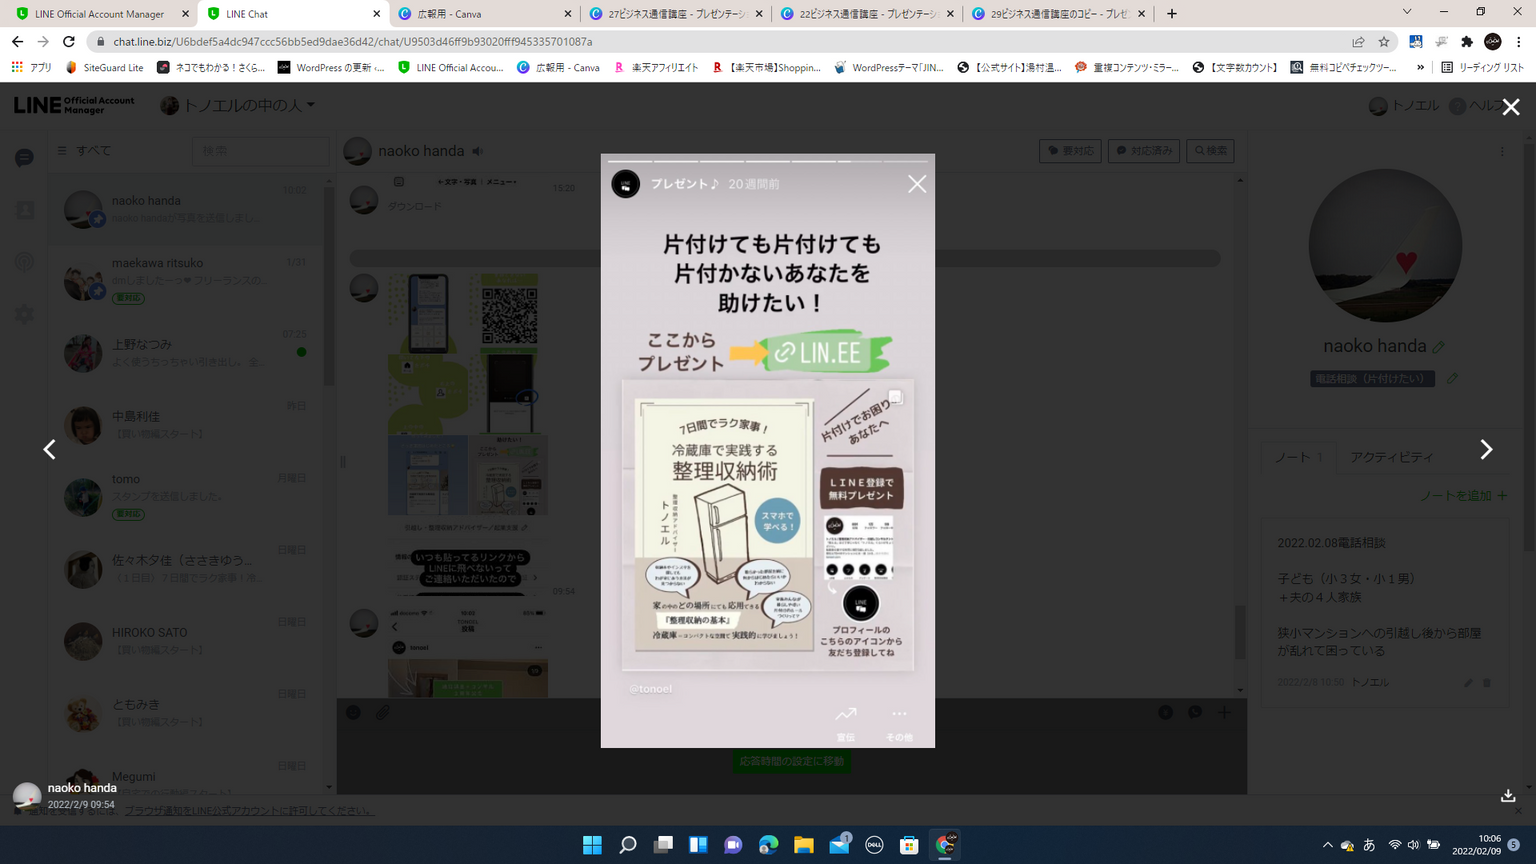Screen dimensions: 1536x864
Task: Go to the previous image
Action: coord(49,450)
